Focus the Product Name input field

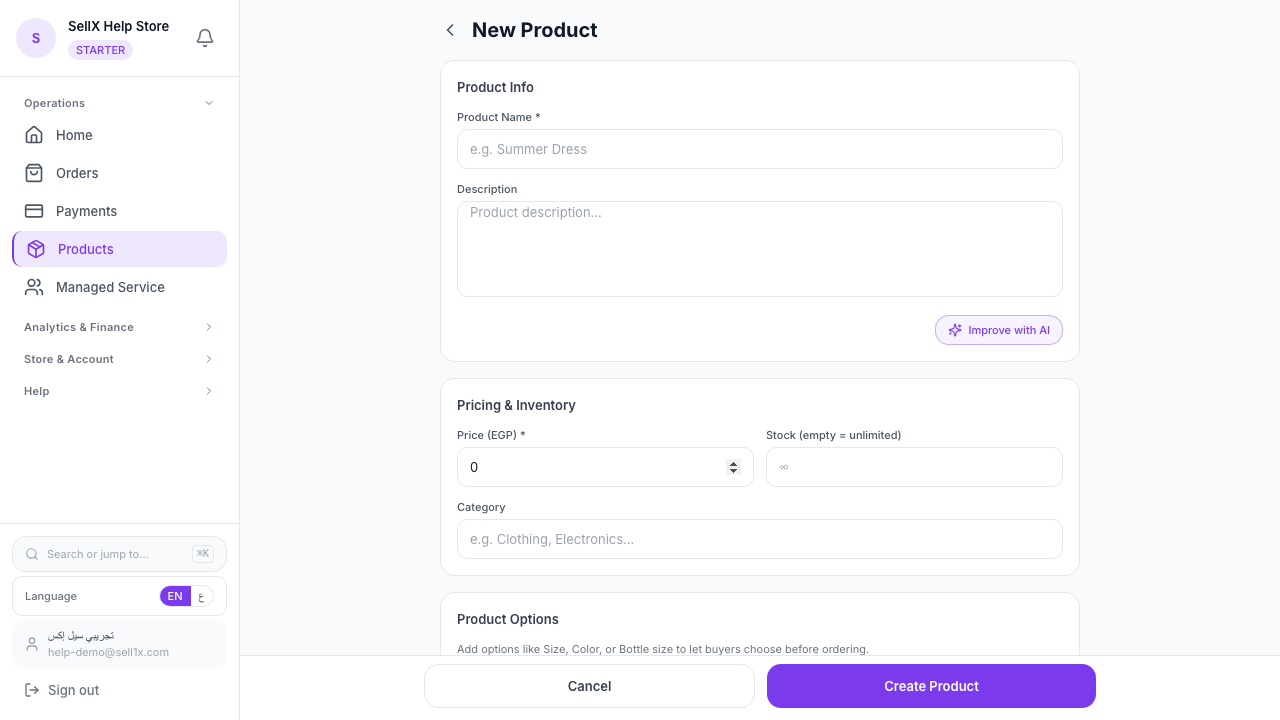pos(760,149)
